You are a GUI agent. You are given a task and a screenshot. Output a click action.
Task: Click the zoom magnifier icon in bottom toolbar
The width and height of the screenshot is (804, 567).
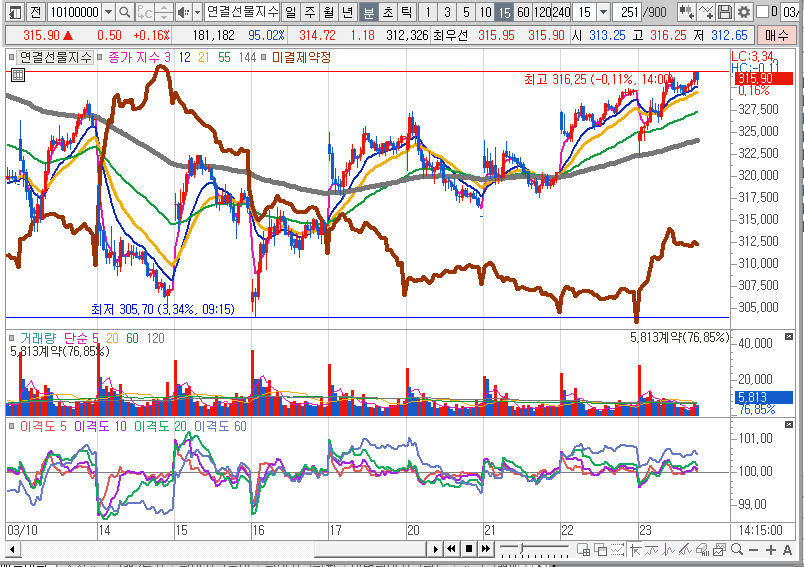(736, 549)
